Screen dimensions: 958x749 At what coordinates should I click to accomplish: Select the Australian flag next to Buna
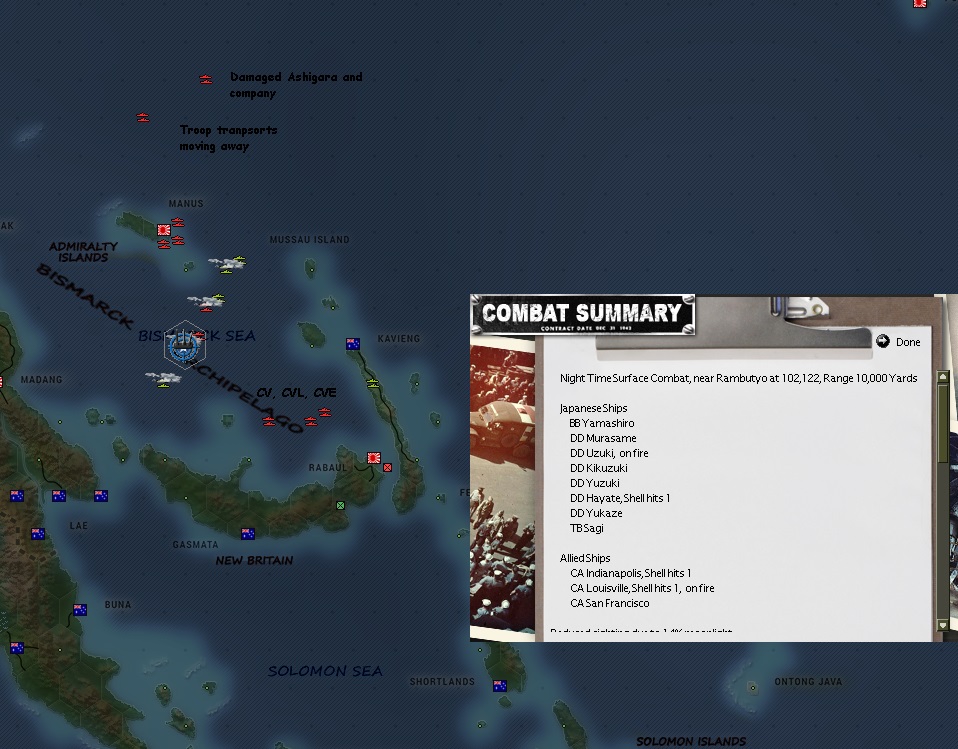pyautogui.click(x=80, y=610)
